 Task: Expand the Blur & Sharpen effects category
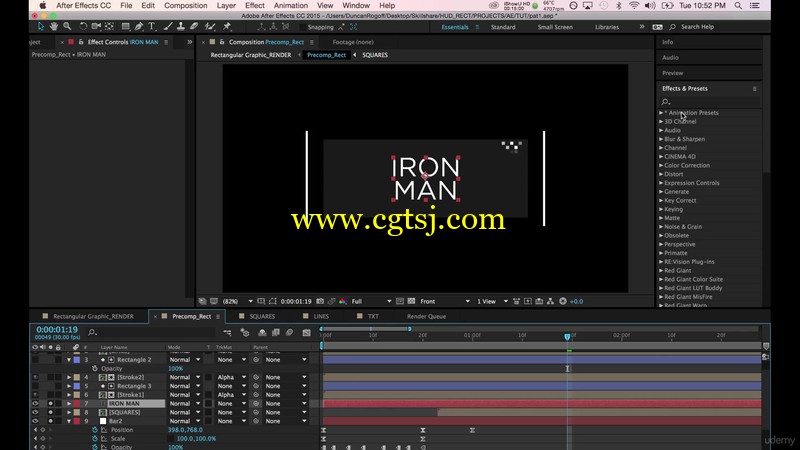661,139
